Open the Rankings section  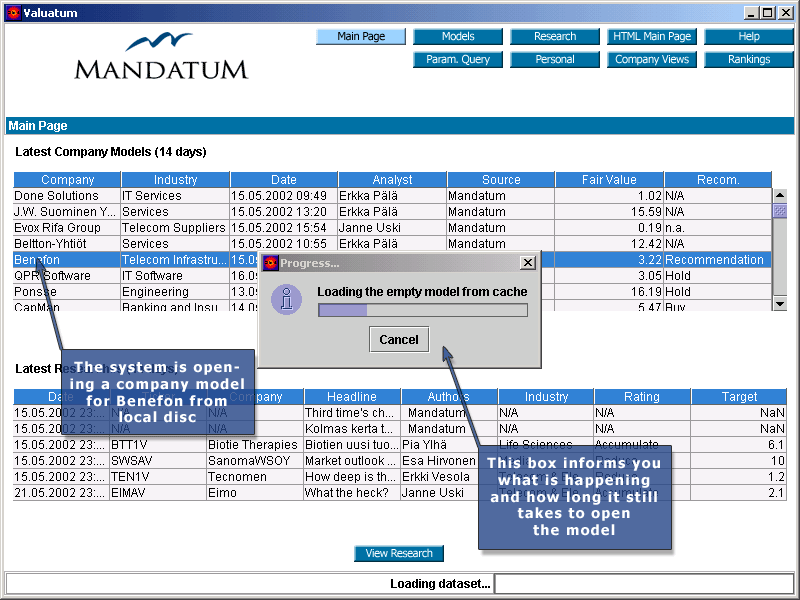(748, 59)
